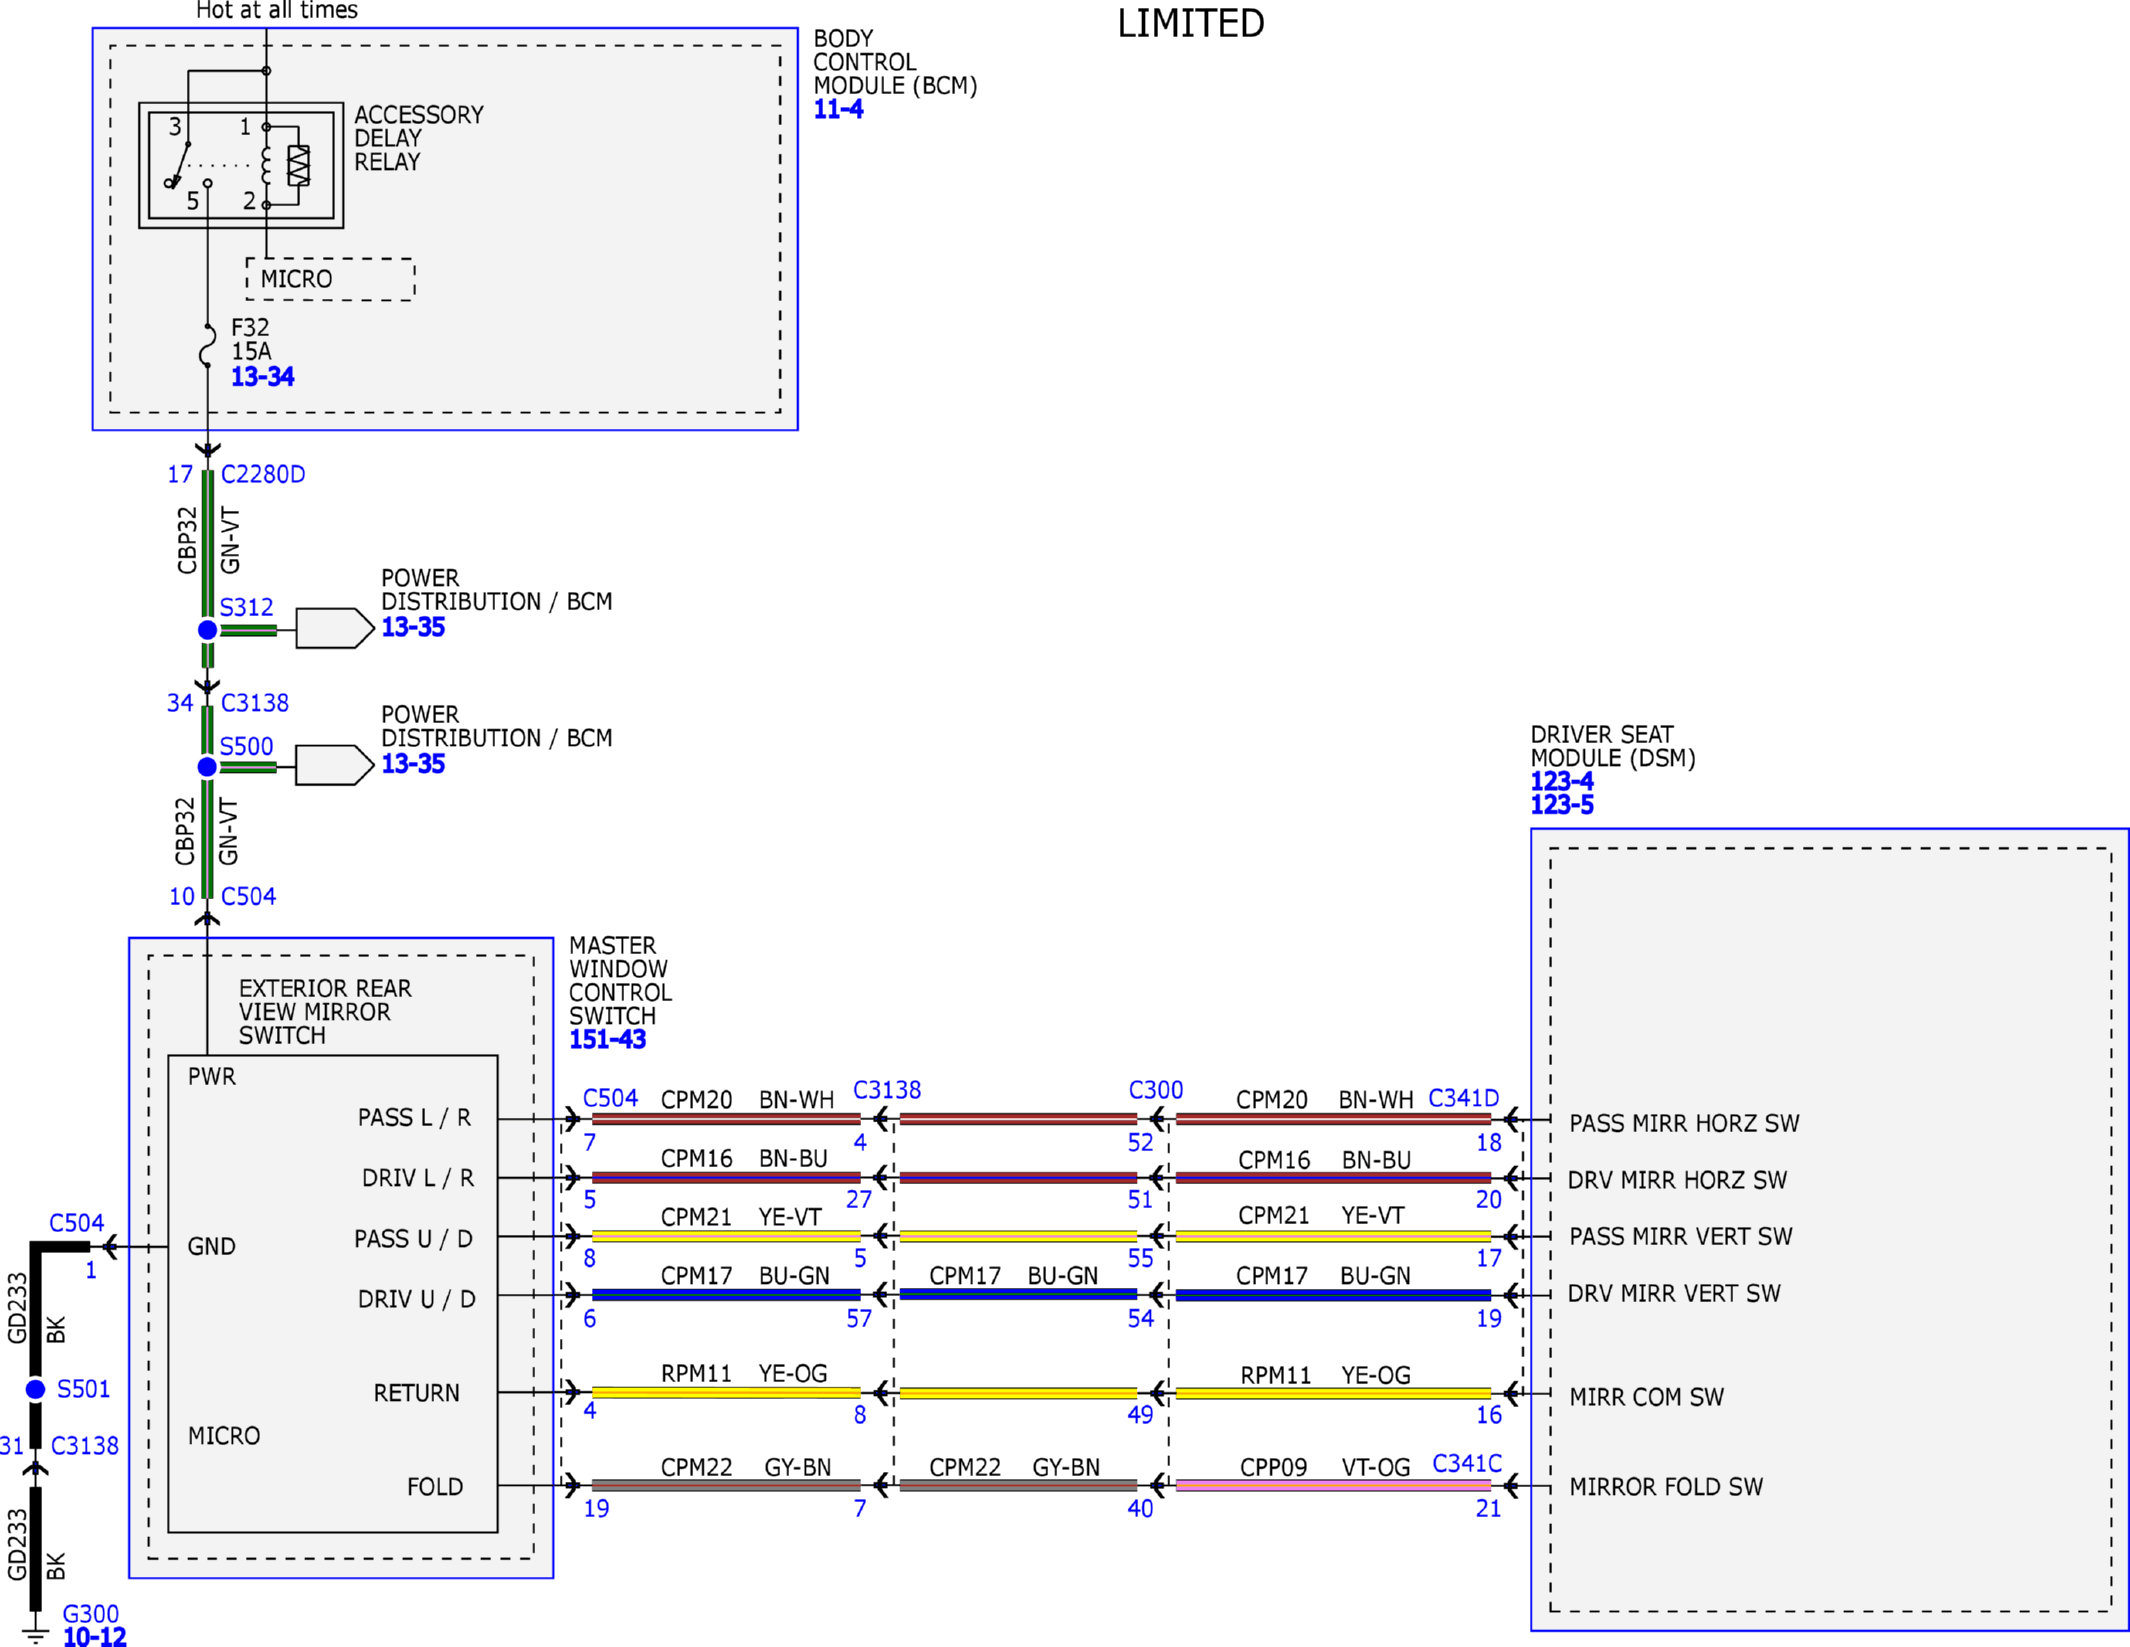Follow the 13-35 link beside splice S312
The width and height of the screenshot is (2130, 1647).
413,627
